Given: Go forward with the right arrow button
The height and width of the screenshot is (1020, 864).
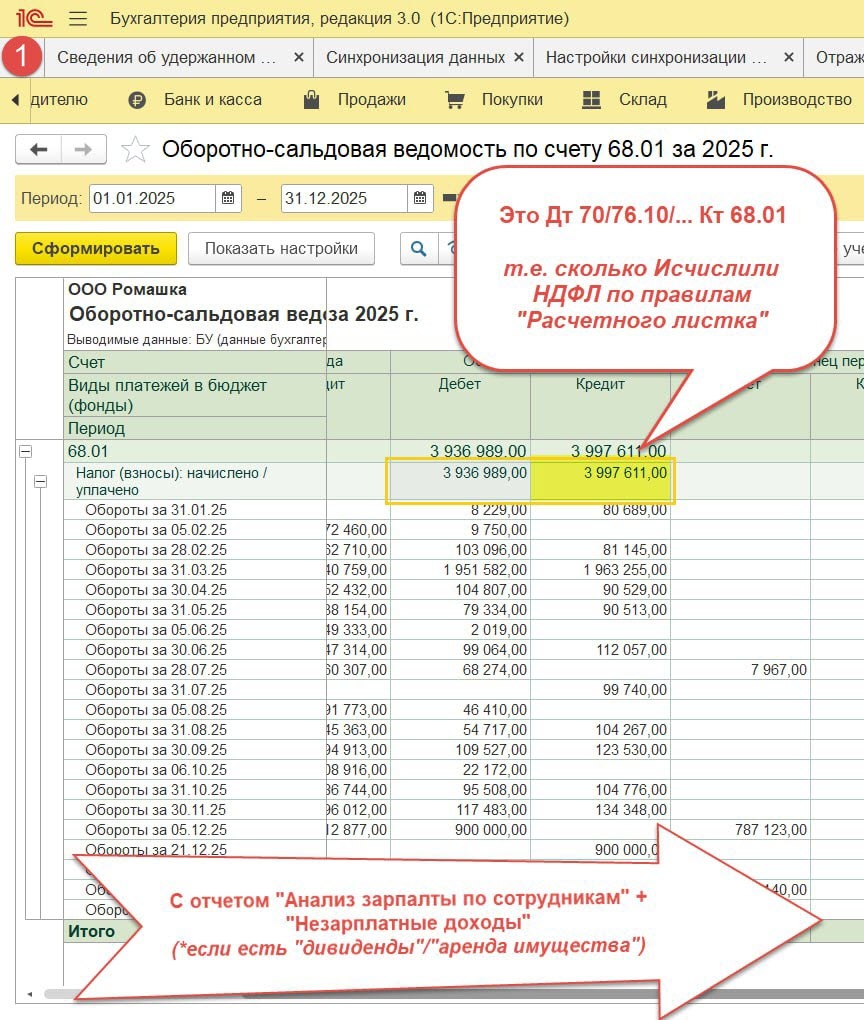Looking at the screenshot, I should pos(84,150).
